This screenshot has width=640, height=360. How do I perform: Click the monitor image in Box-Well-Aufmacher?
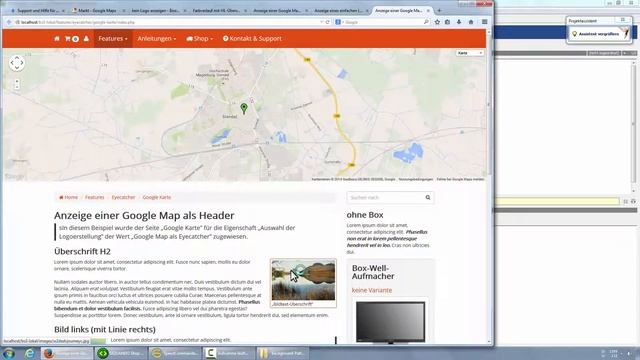[390, 322]
